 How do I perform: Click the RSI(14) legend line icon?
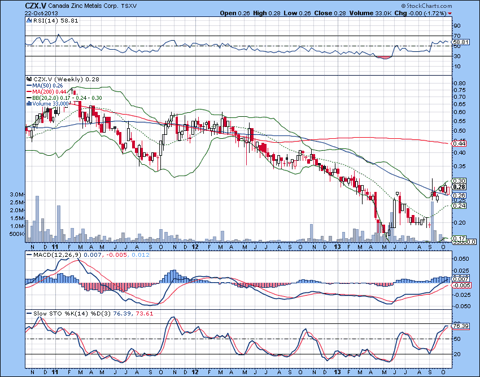tap(29, 21)
